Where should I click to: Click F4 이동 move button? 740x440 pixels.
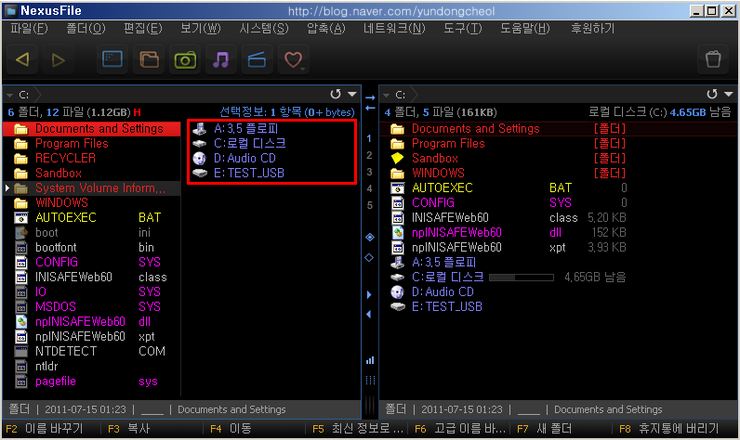point(230,429)
